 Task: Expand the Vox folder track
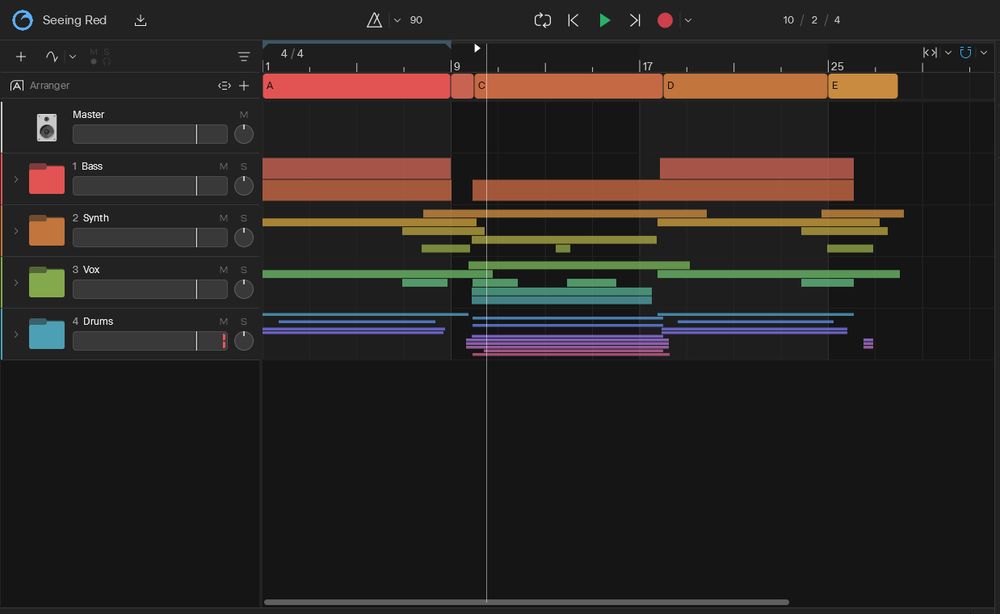pyautogui.click(x=16, y=282)
